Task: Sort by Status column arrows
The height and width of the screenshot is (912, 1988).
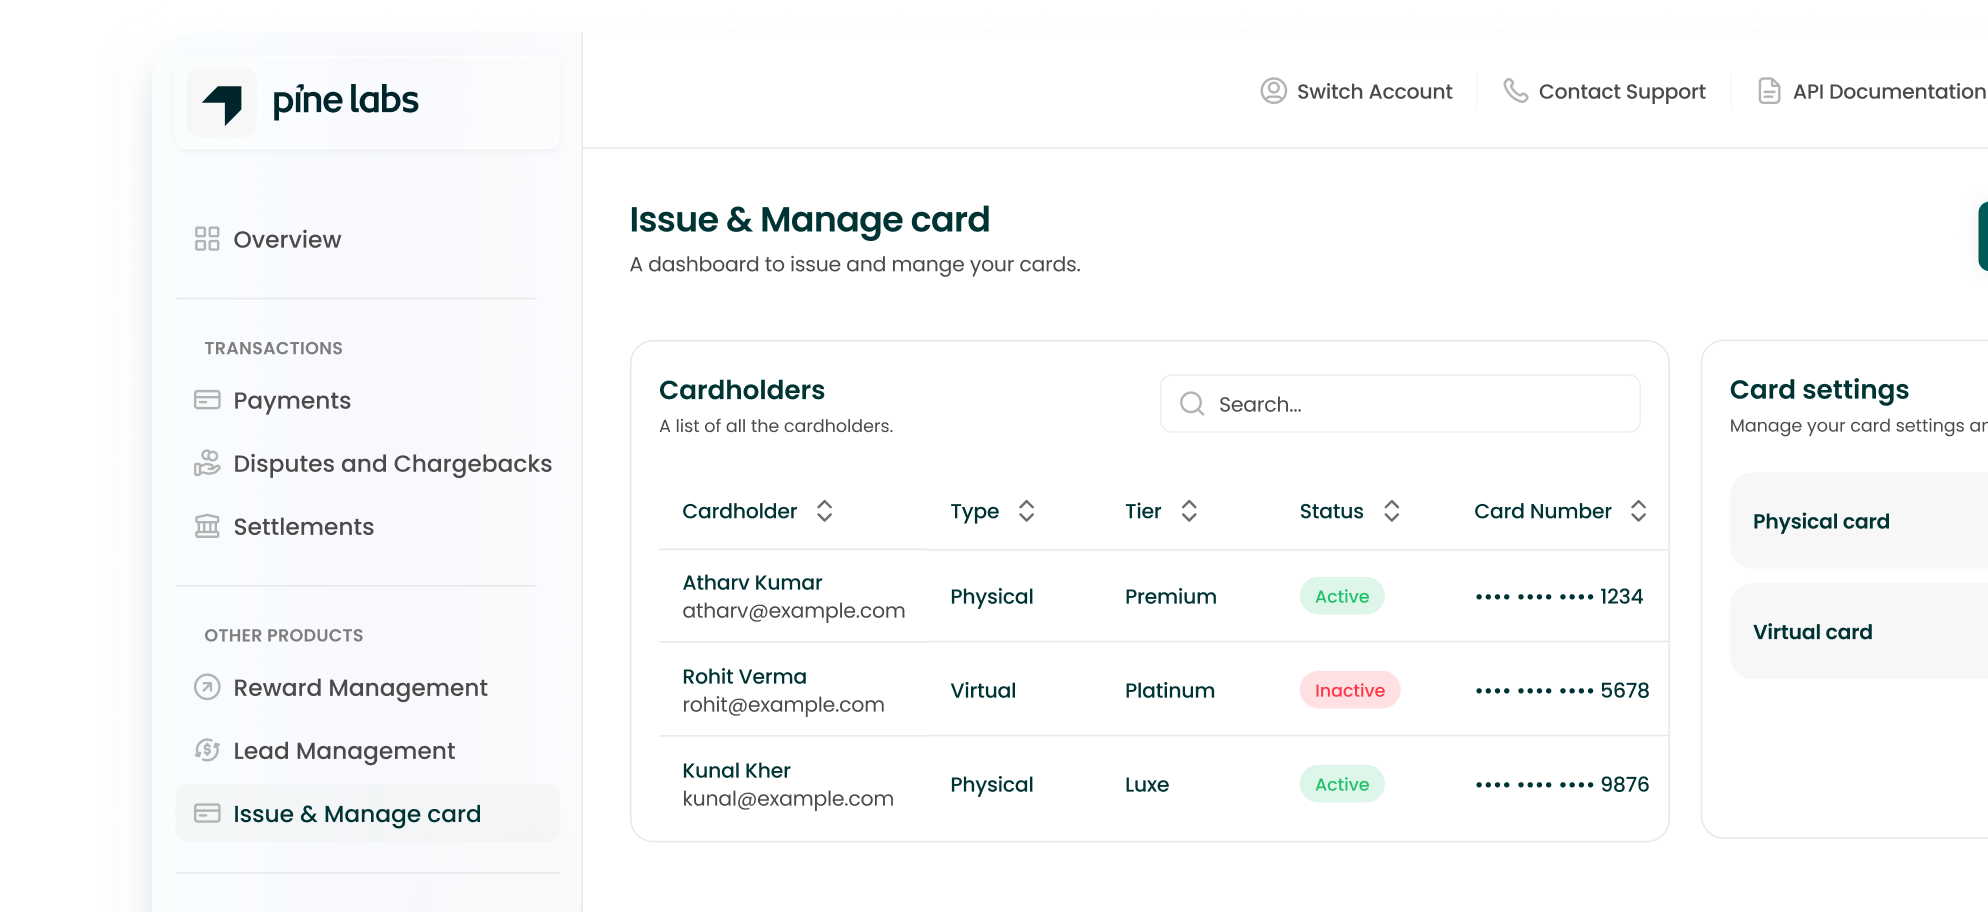Action: tap(1391, 511)
